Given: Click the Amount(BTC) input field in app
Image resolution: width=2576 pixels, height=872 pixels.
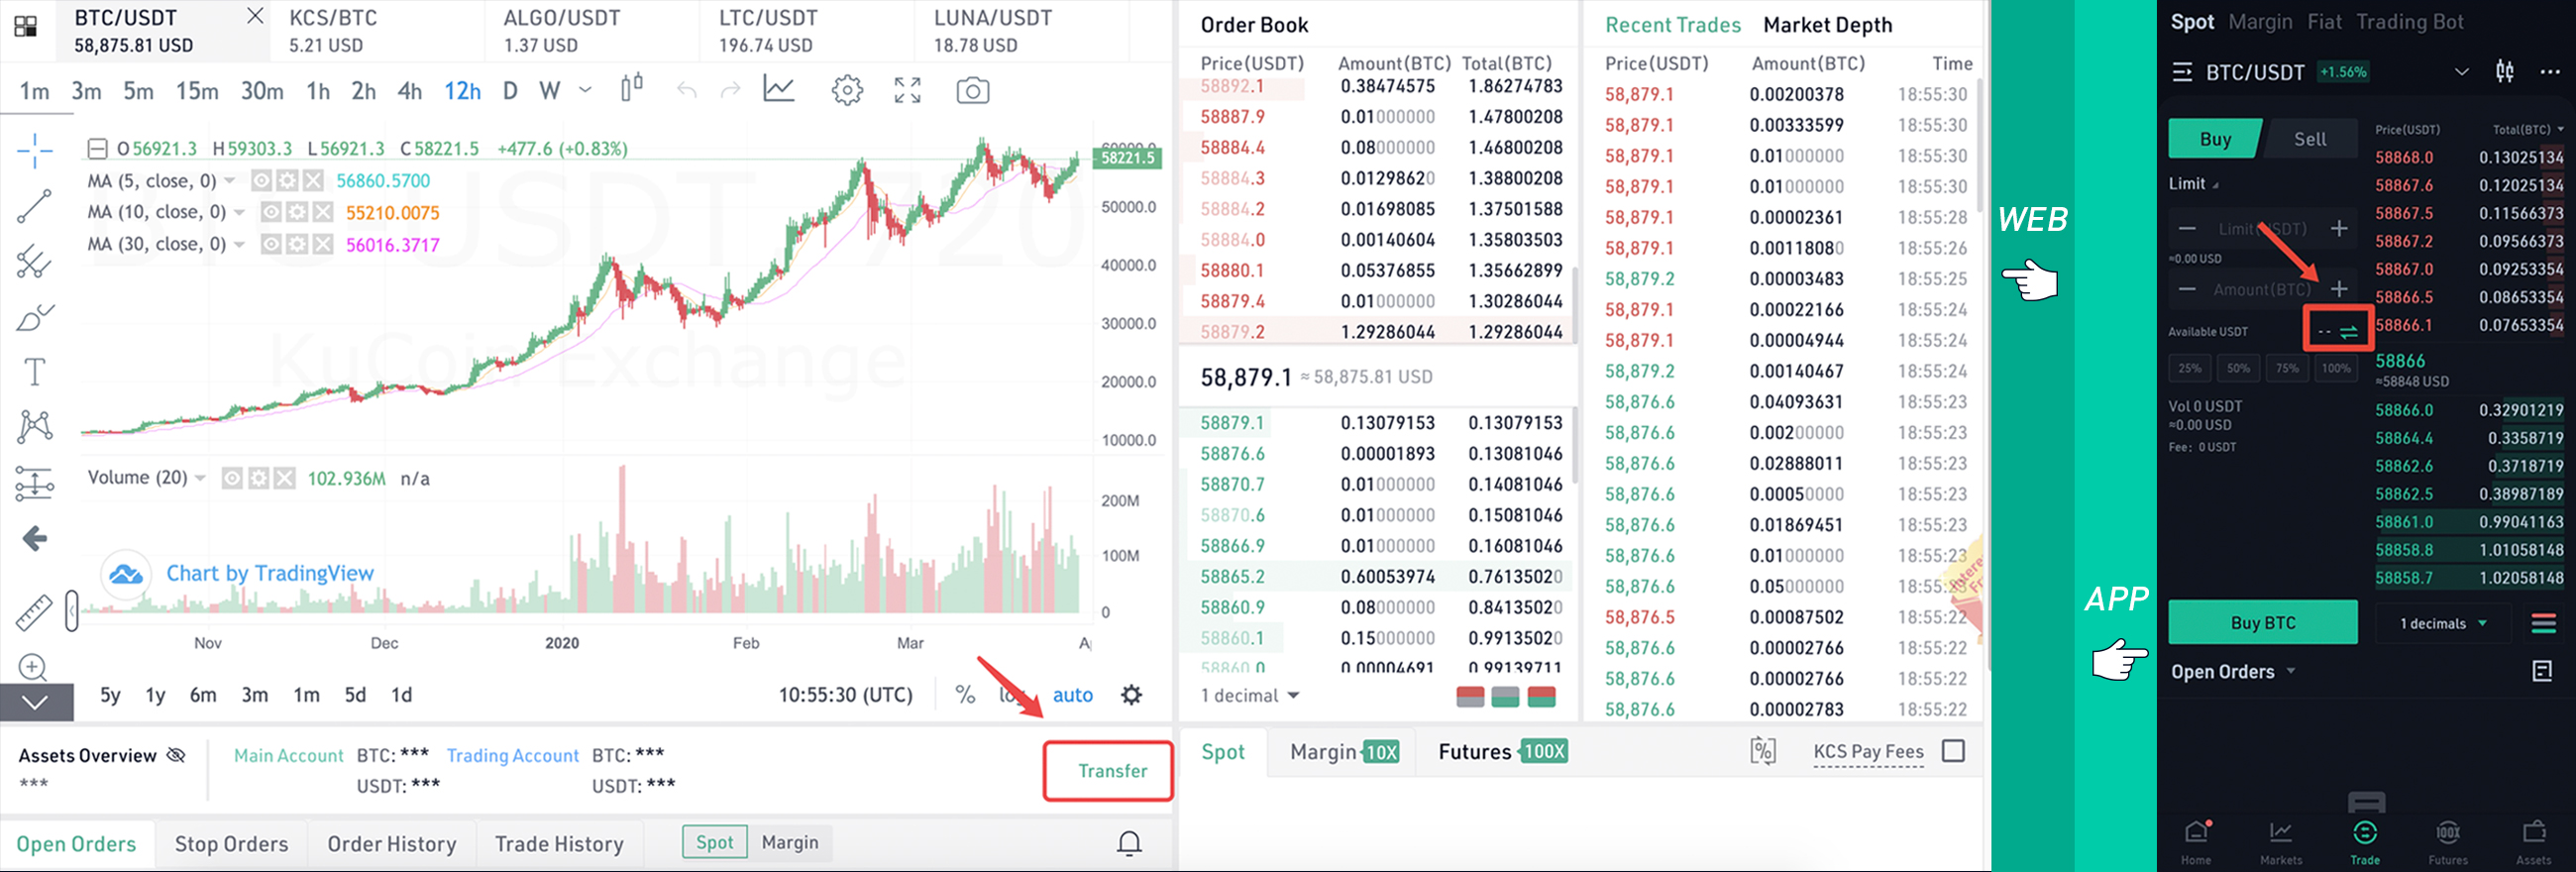Looking at the screenshot, I should (x=2261, y=290).
